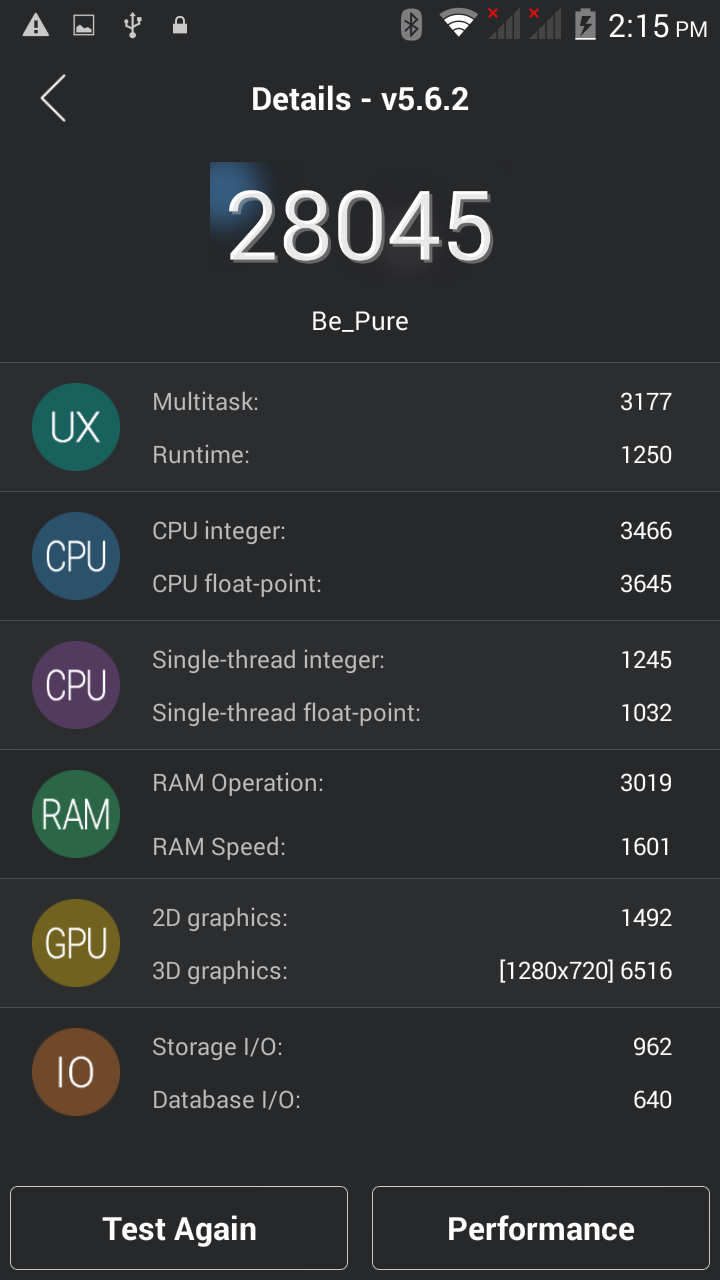Click the olive GPU category icon
This screenshot has width=720, height=1280.
(76, 943)
